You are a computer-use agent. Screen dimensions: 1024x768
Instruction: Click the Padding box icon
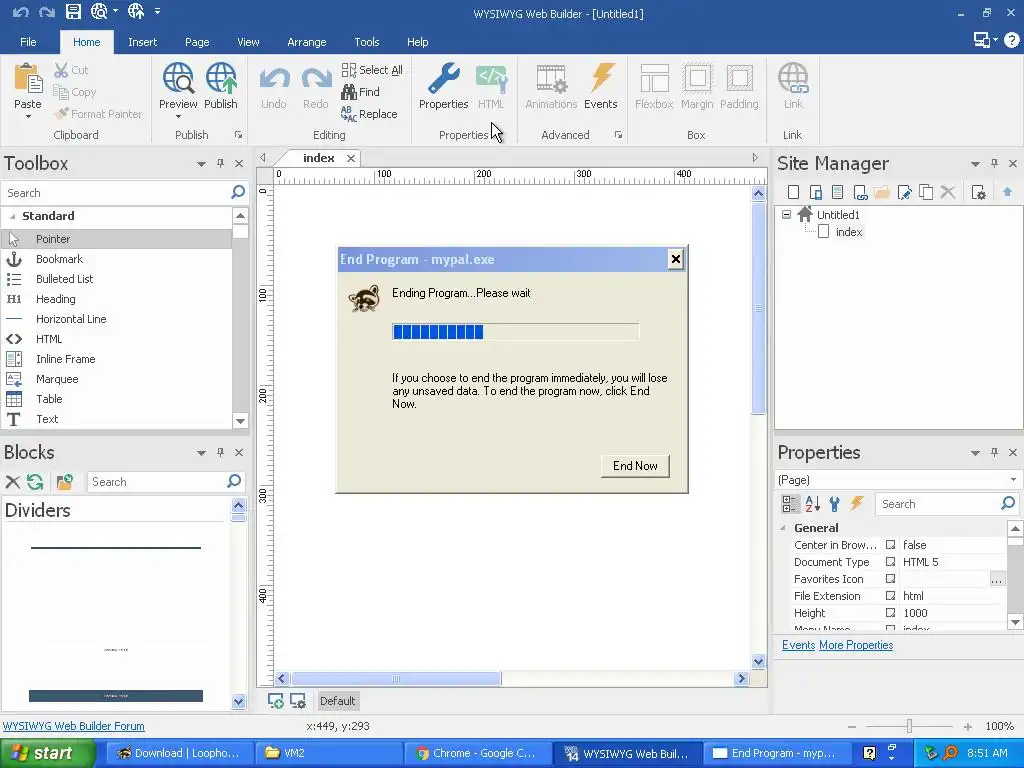(x=739, y=78)
